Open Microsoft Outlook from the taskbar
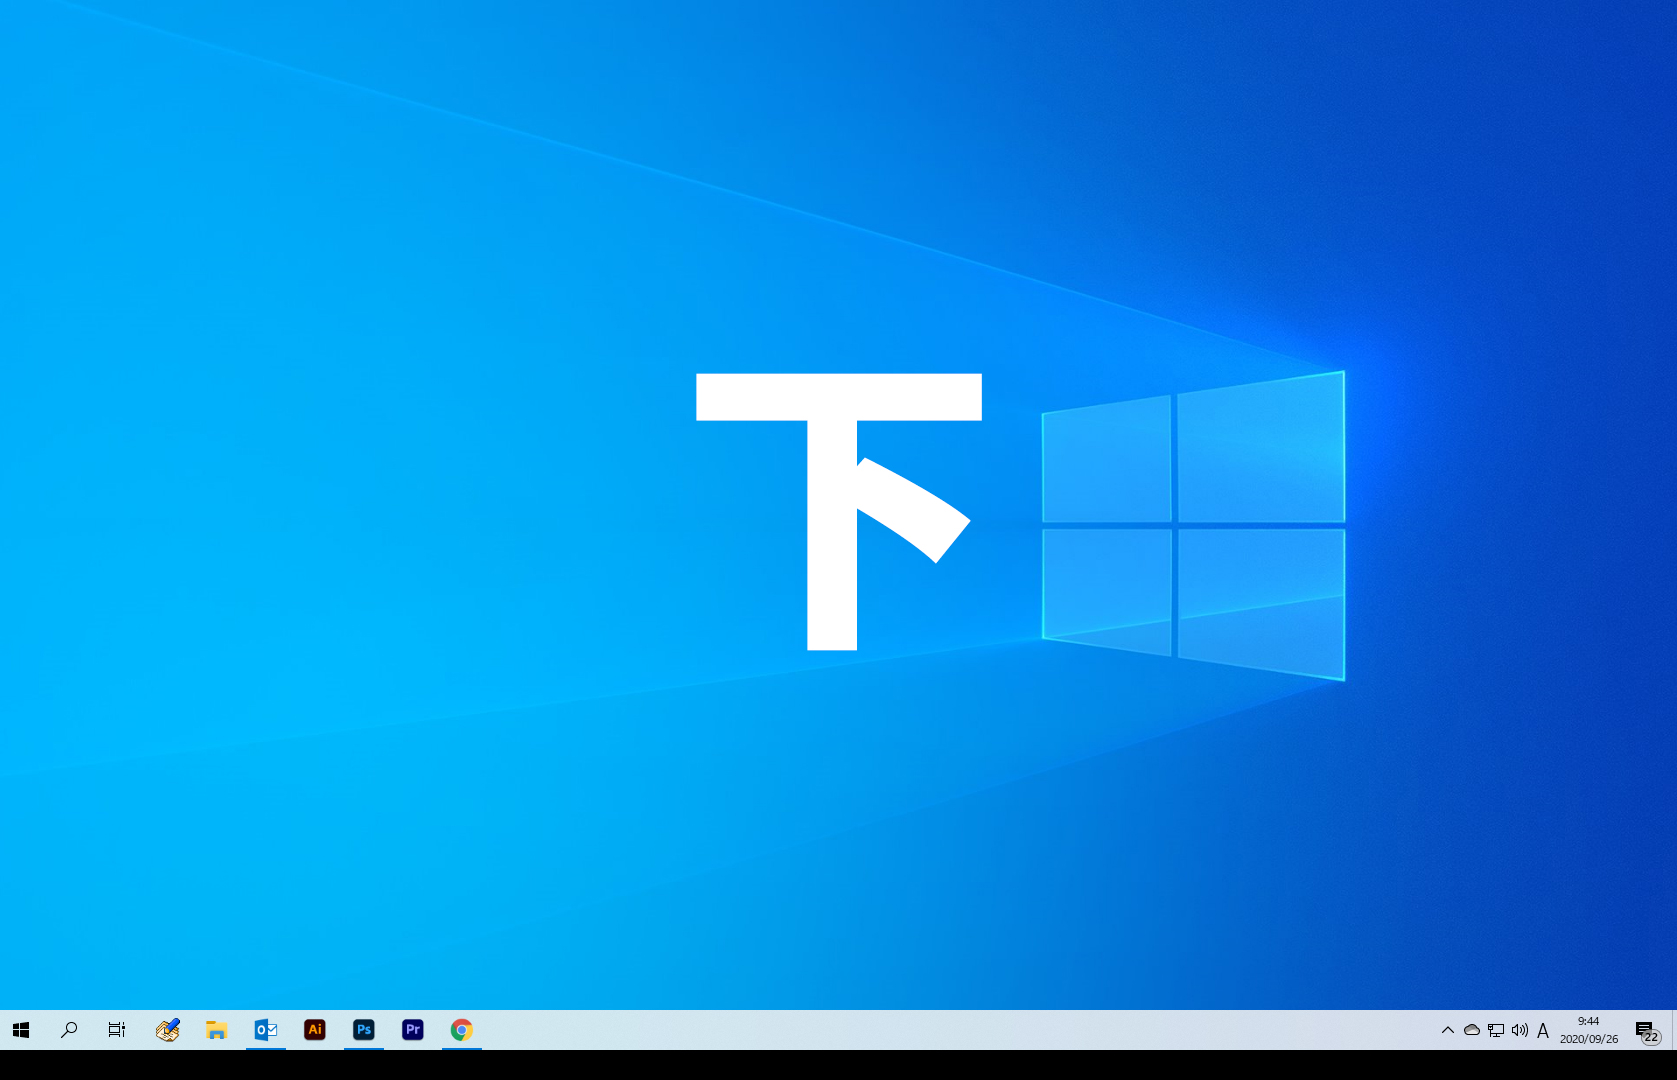 (x=265, y=1030)
